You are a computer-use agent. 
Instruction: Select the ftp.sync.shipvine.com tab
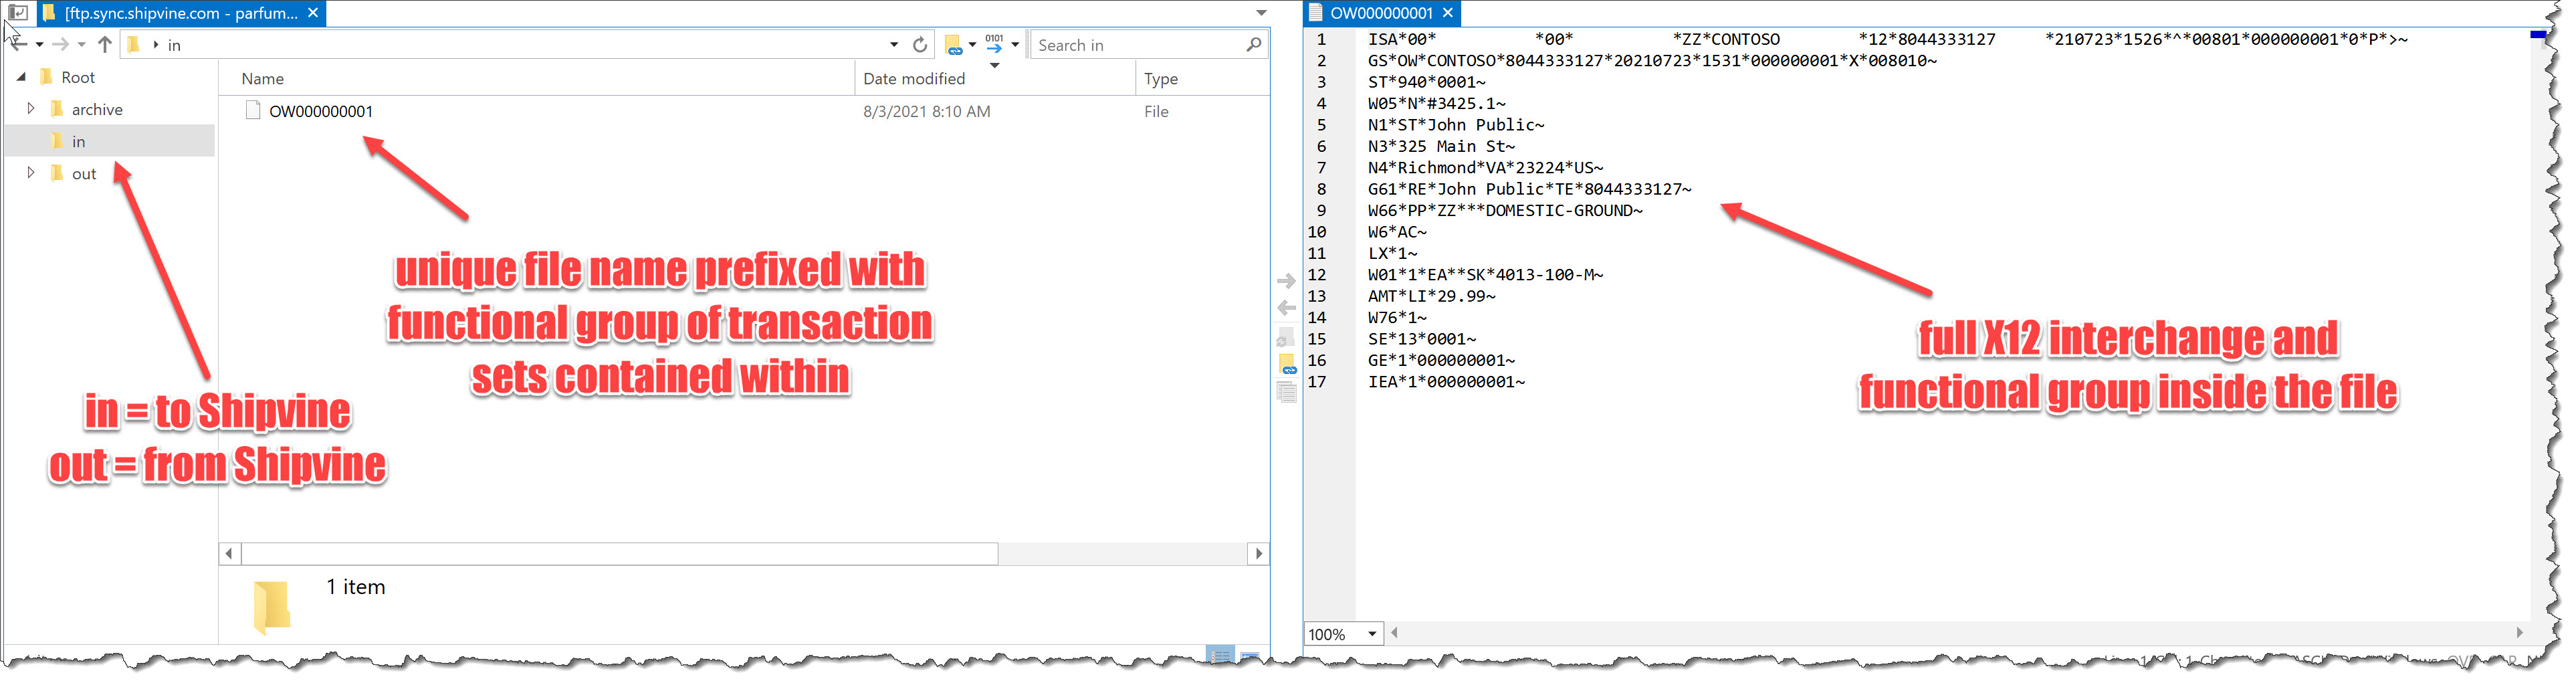click(x=180, y=13)
